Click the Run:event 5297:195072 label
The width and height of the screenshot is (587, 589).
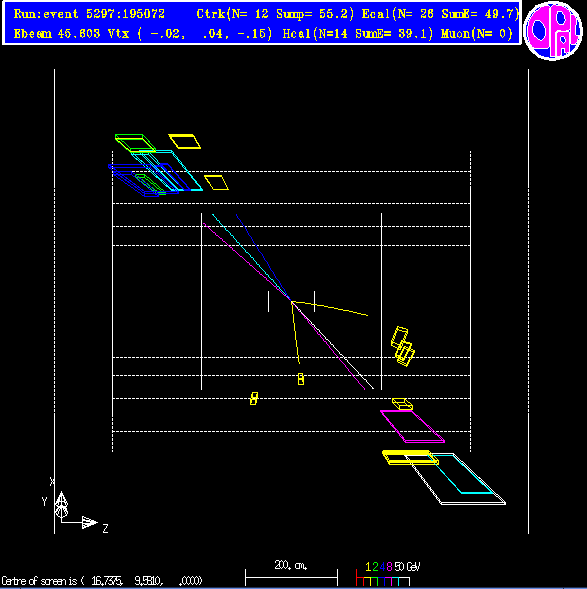pyautogui.click(x=89, y=14)
